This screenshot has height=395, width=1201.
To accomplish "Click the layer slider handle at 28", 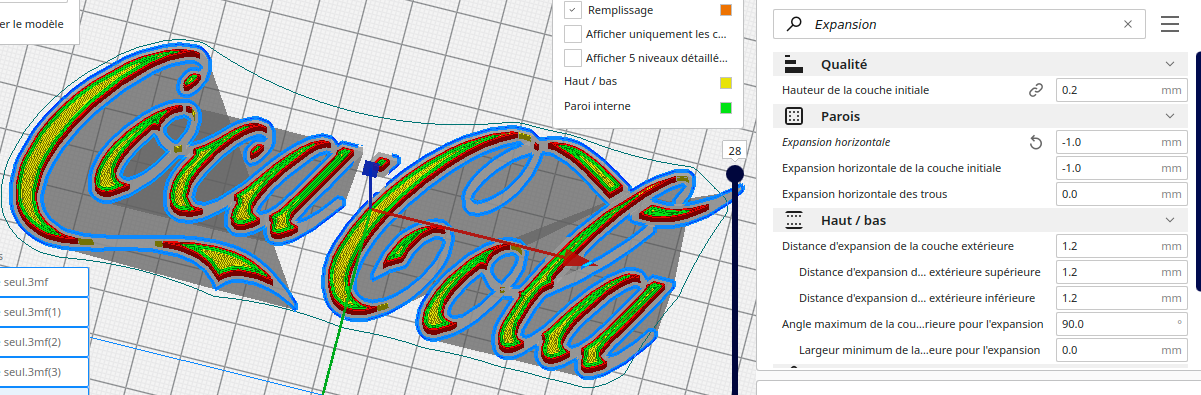I will tap(735, 174).
